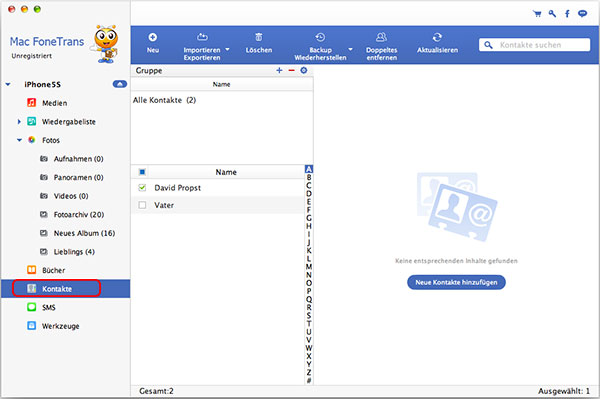Expand the Wiedergabeliste tree arrow
Screen dimensions: 600x399
(19, 122)
